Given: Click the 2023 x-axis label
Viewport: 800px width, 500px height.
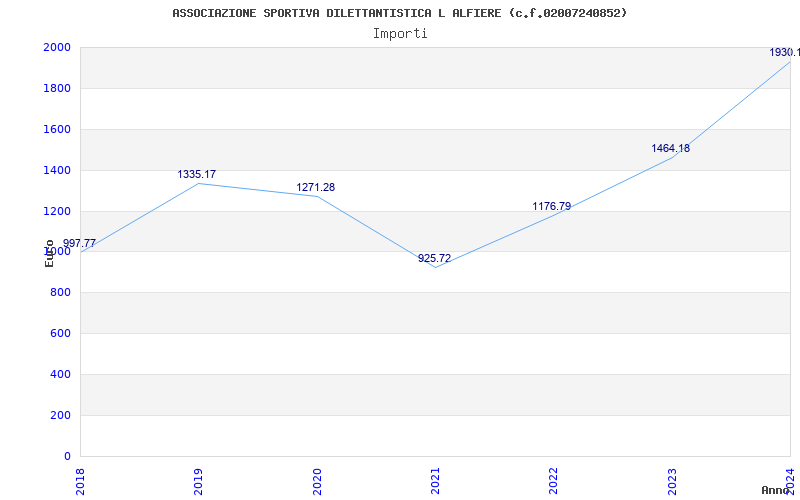Looking at the screenshot, I should (672, 481).
